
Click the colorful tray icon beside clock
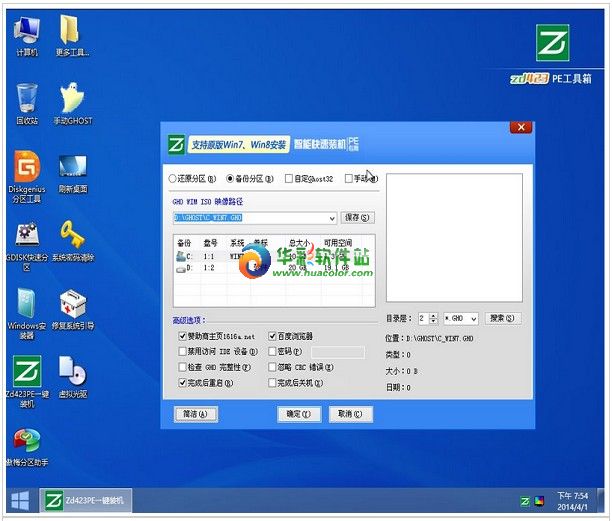tap(539, 501)
